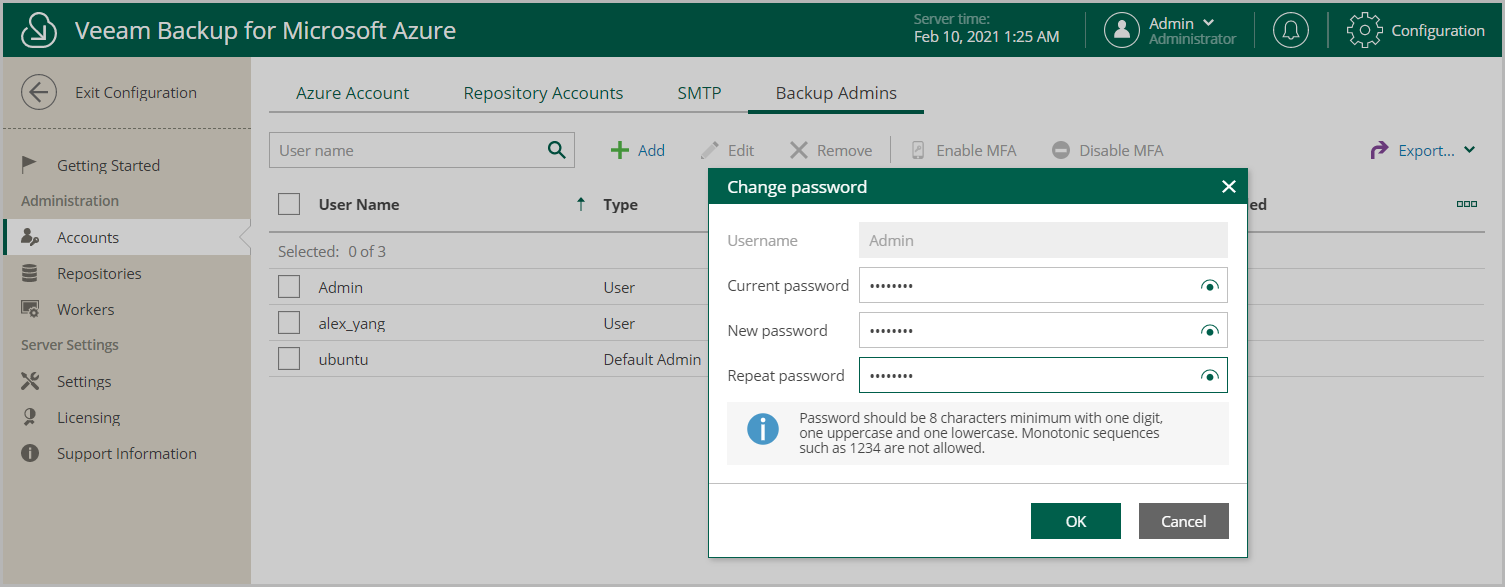The image size is (1505, 587).
Task: Click the ubuntu user name
Action: [x=343, y=359]
